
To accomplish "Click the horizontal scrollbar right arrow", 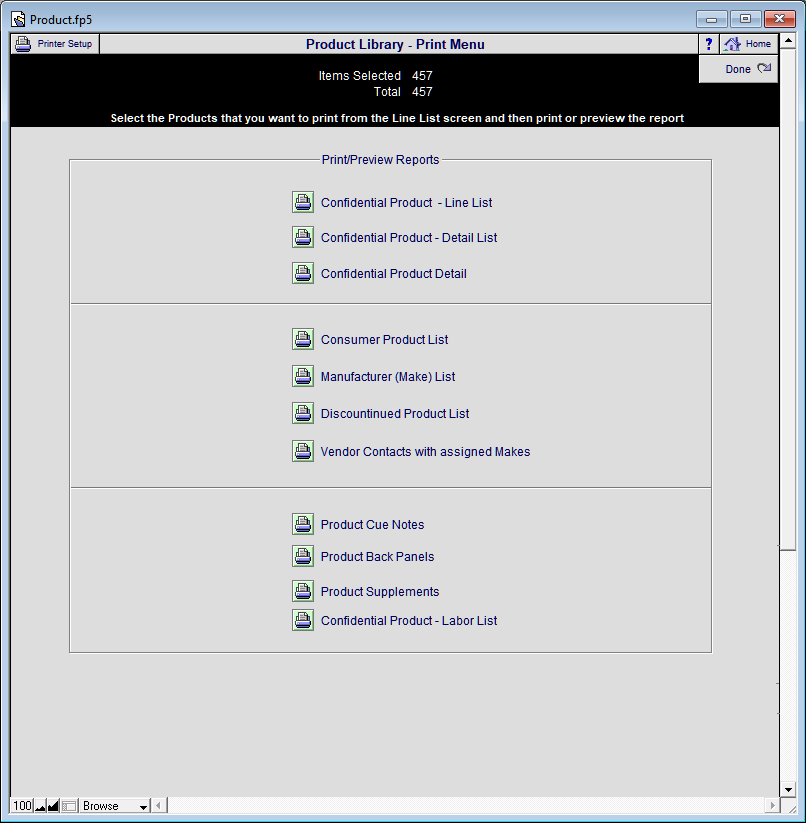I will [x=771, y=805].
